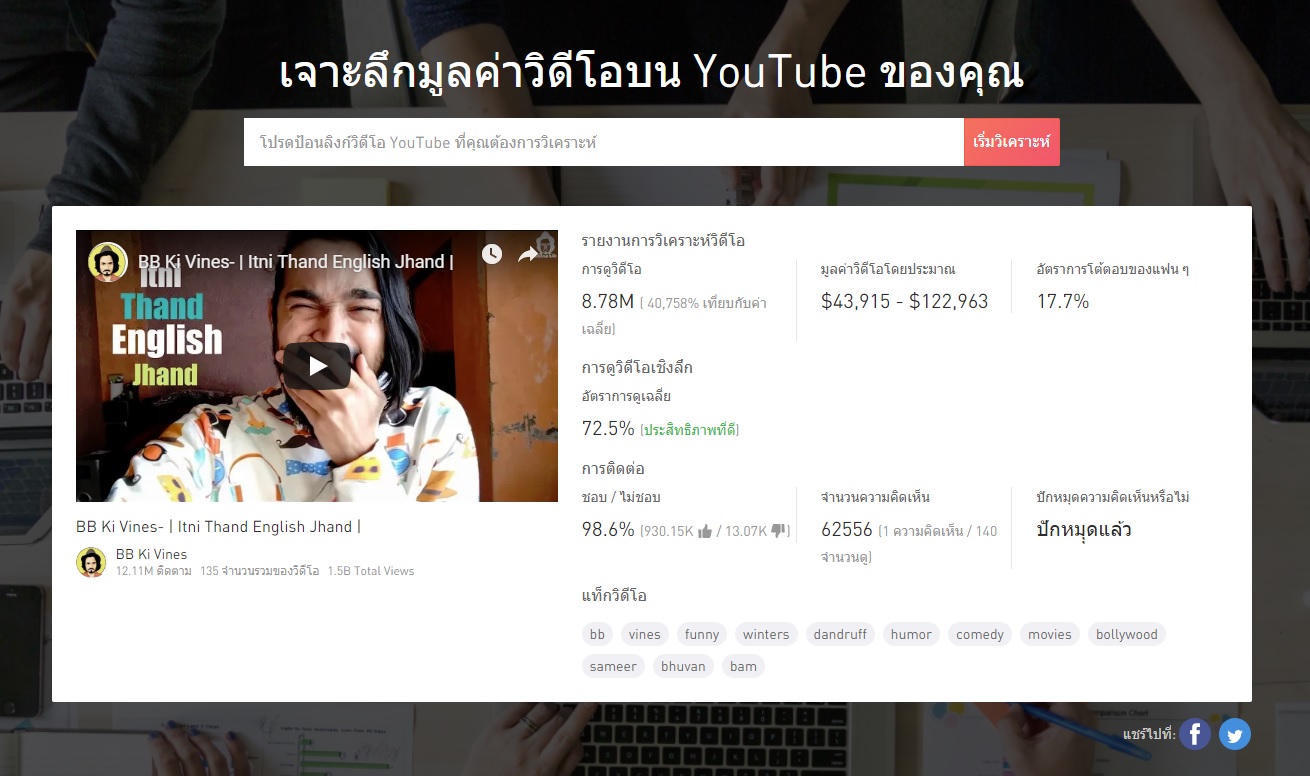Click the video title in player header
The width and height of the screenshot is (1310, 776).
coord(296,262)
